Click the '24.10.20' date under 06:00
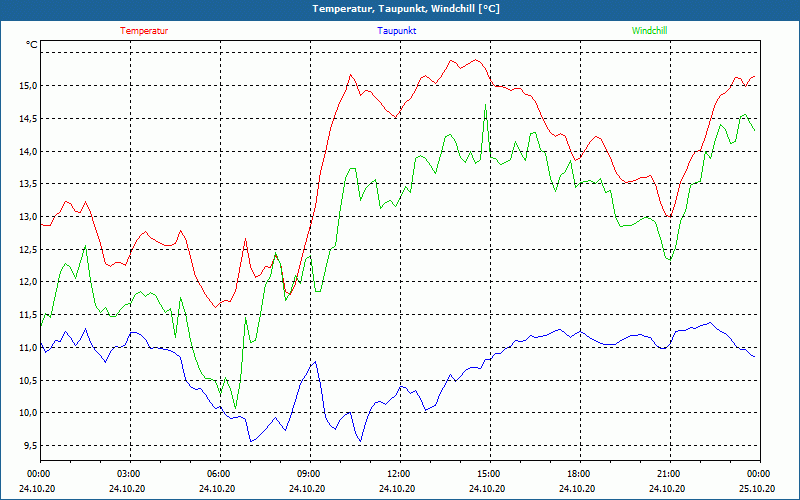Viewport: 800px width, 500px height. (217, 488)
